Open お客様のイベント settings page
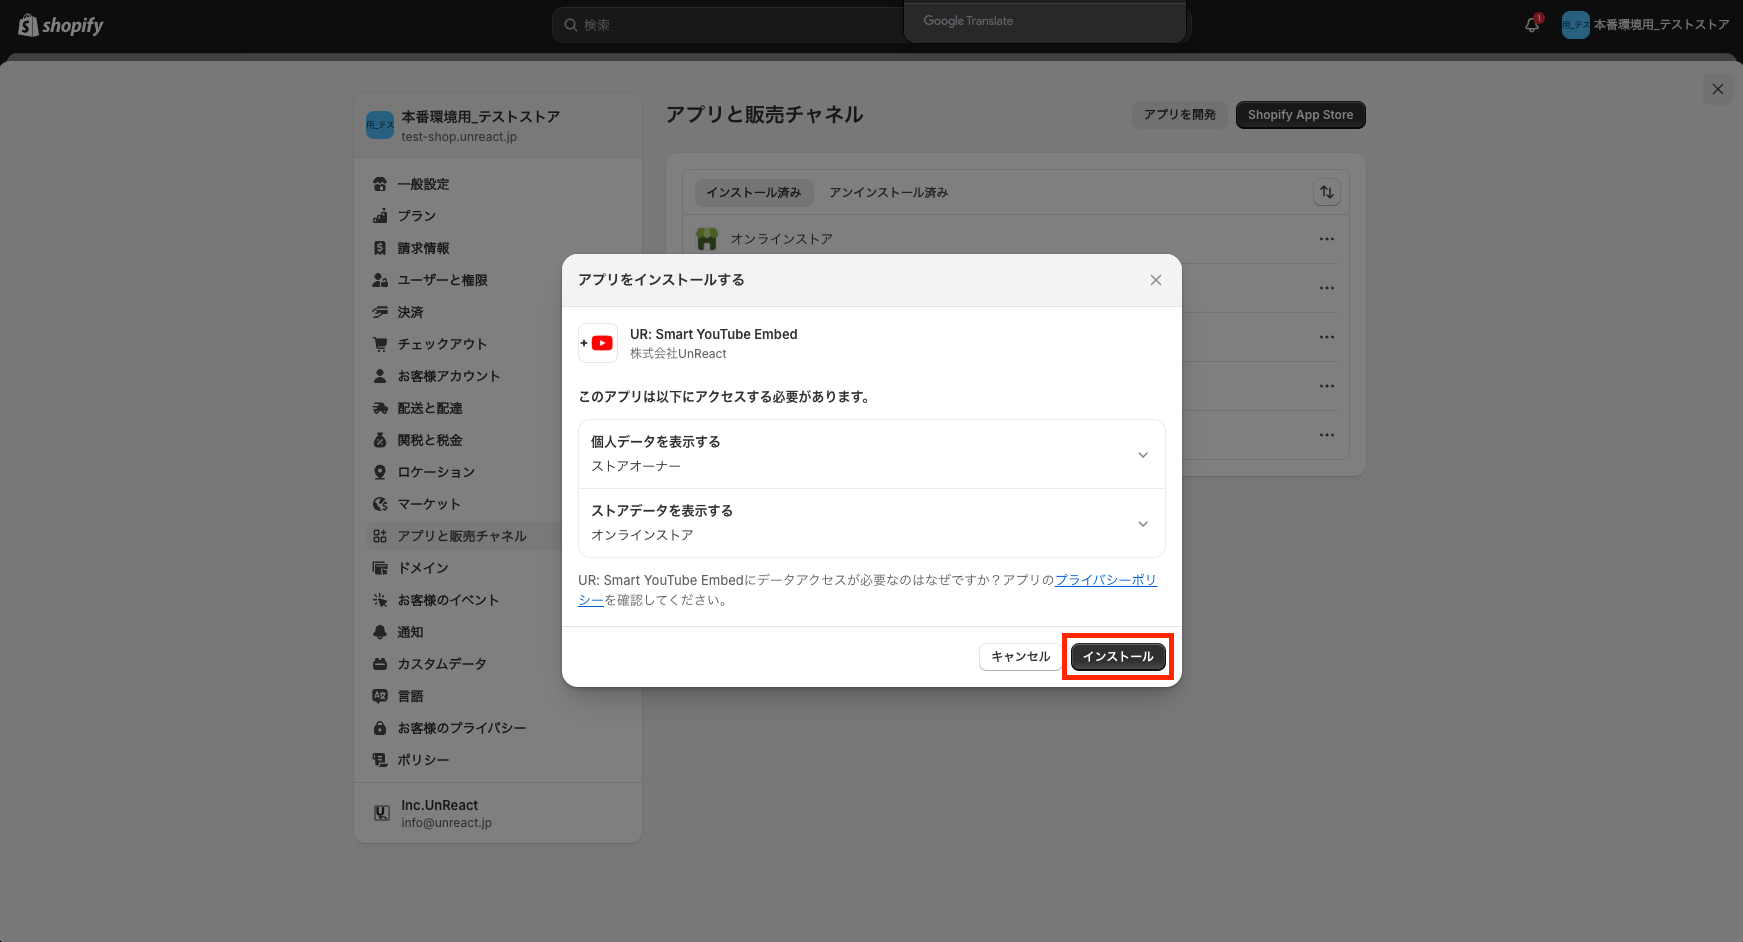This screenshot has height=942, width=1743. (x=498, y=600)
